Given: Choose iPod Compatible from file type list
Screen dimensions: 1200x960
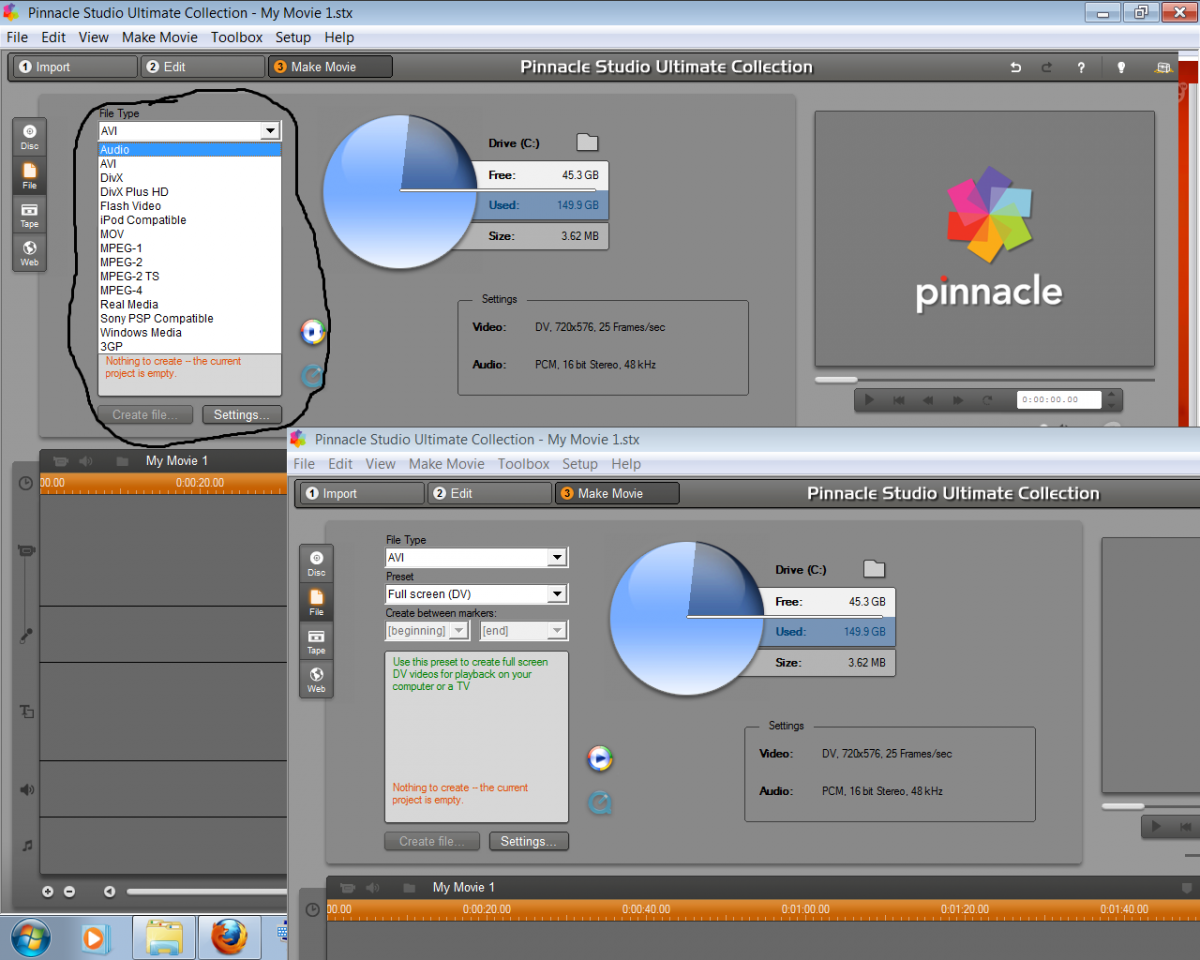Looking at the screenshot, I should click(x=190, y=220).
